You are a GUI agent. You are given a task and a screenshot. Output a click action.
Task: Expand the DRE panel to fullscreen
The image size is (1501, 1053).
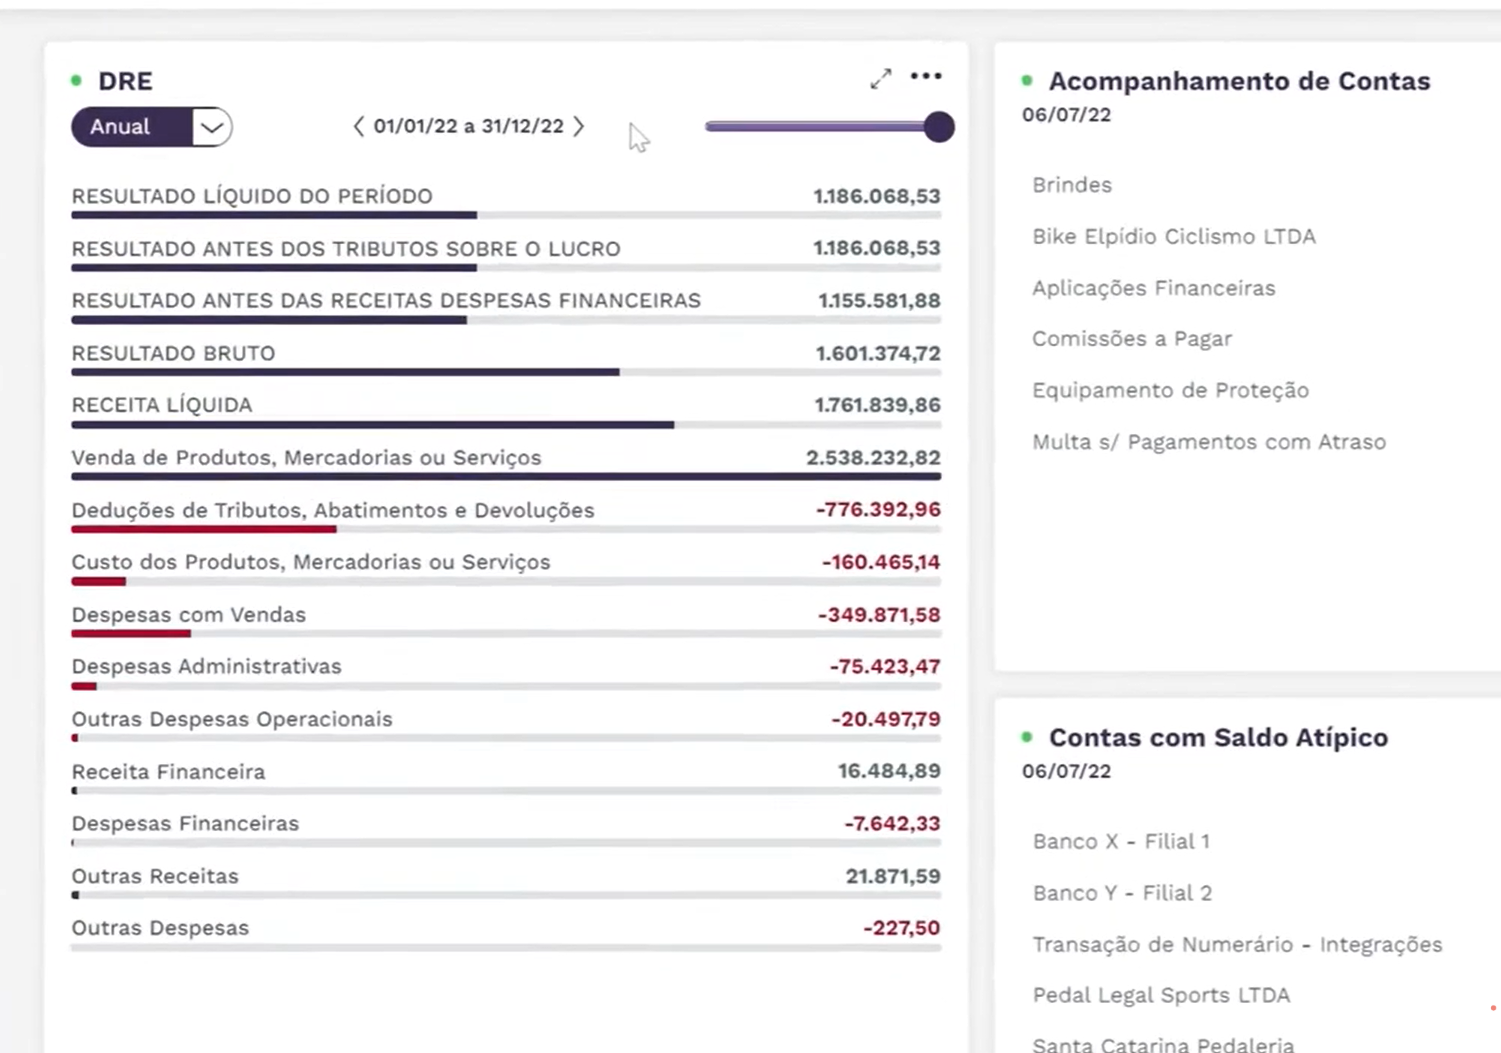pos(880,79)
